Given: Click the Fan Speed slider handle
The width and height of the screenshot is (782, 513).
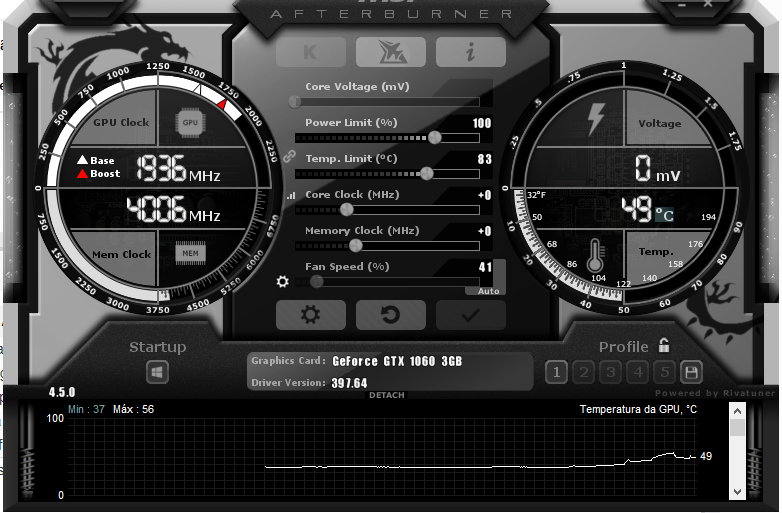Looking at the screenshot, I should (x=316, y=282).
